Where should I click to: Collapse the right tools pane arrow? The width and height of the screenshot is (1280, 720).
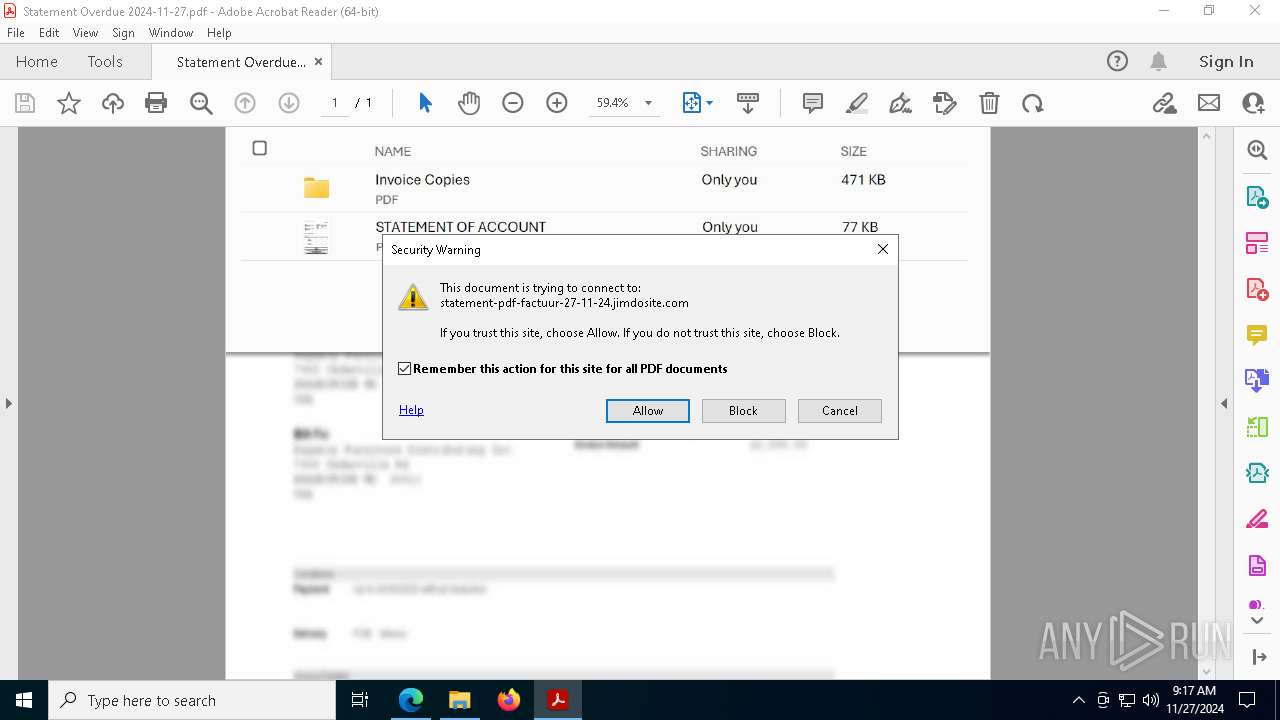(1224, 404)
